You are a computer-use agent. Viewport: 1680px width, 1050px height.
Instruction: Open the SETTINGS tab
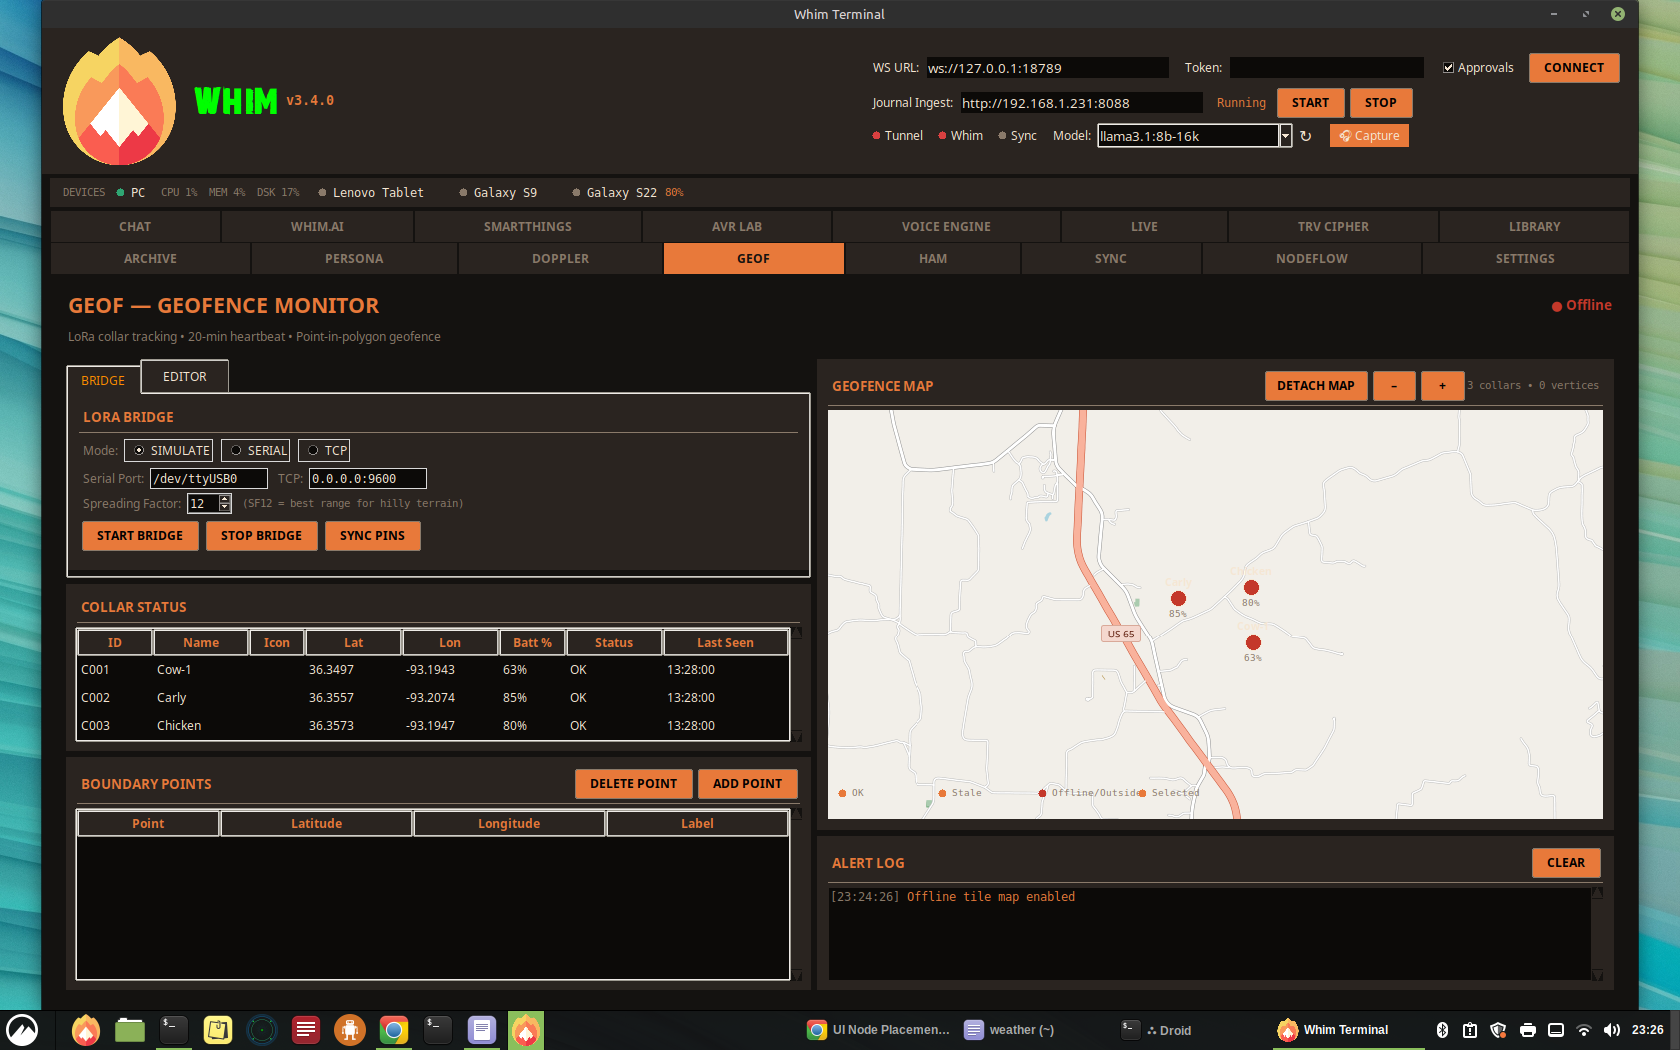1525,259
